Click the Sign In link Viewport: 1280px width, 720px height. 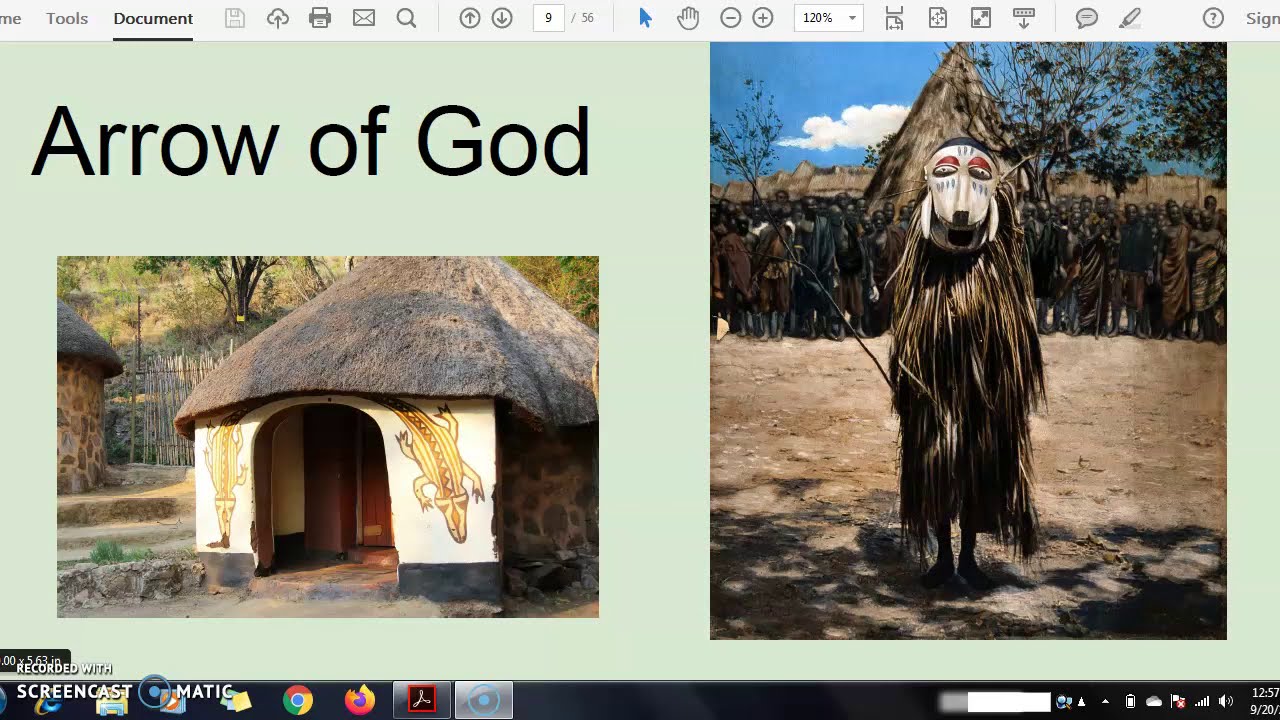(1262, 18)
